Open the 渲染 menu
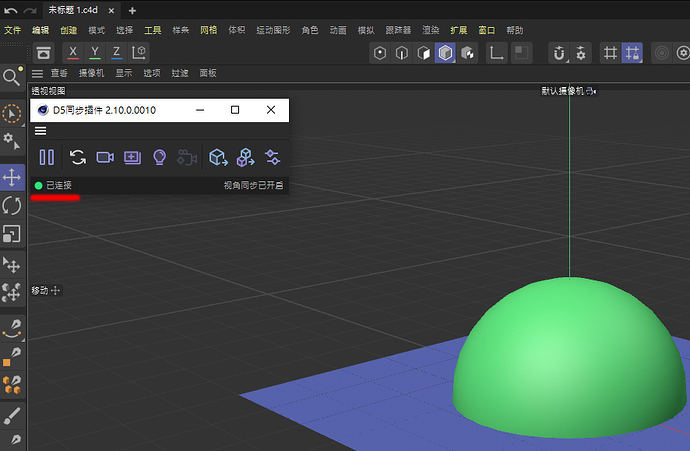This screenshot has width=690, height=451. pos(430,30)
